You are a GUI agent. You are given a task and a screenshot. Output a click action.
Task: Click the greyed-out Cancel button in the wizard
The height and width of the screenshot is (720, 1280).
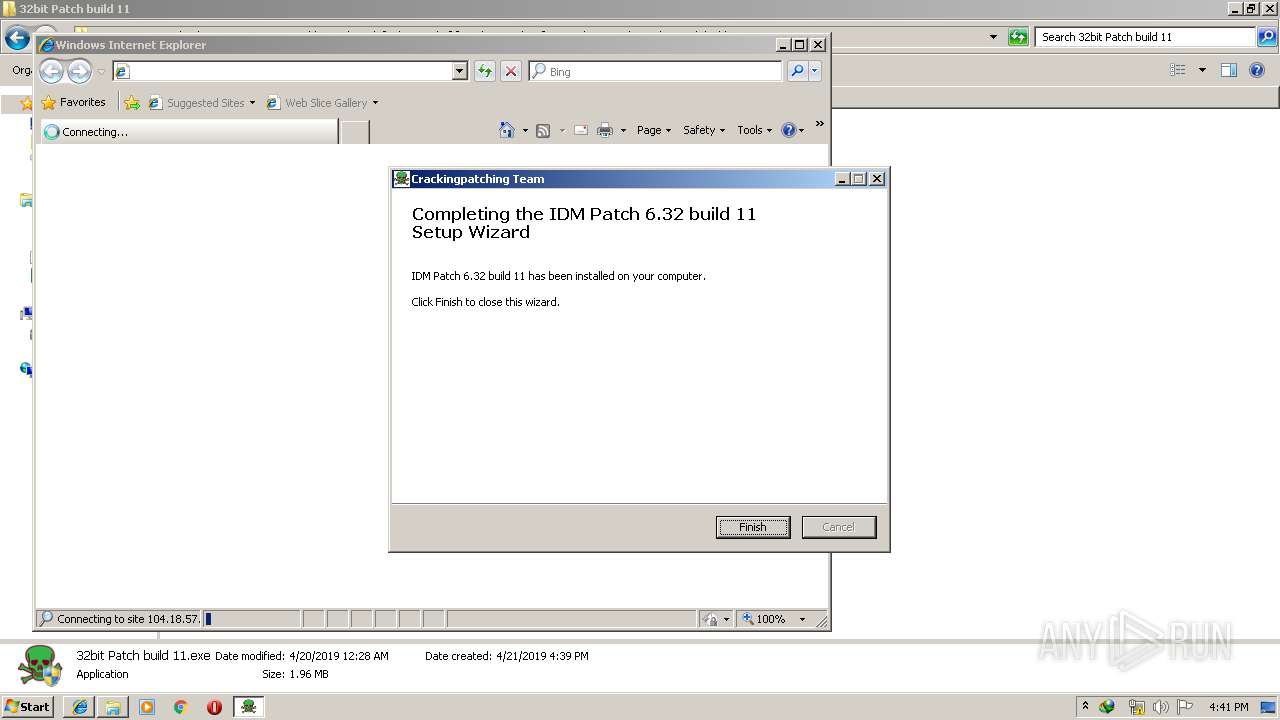tap(839, 527)
